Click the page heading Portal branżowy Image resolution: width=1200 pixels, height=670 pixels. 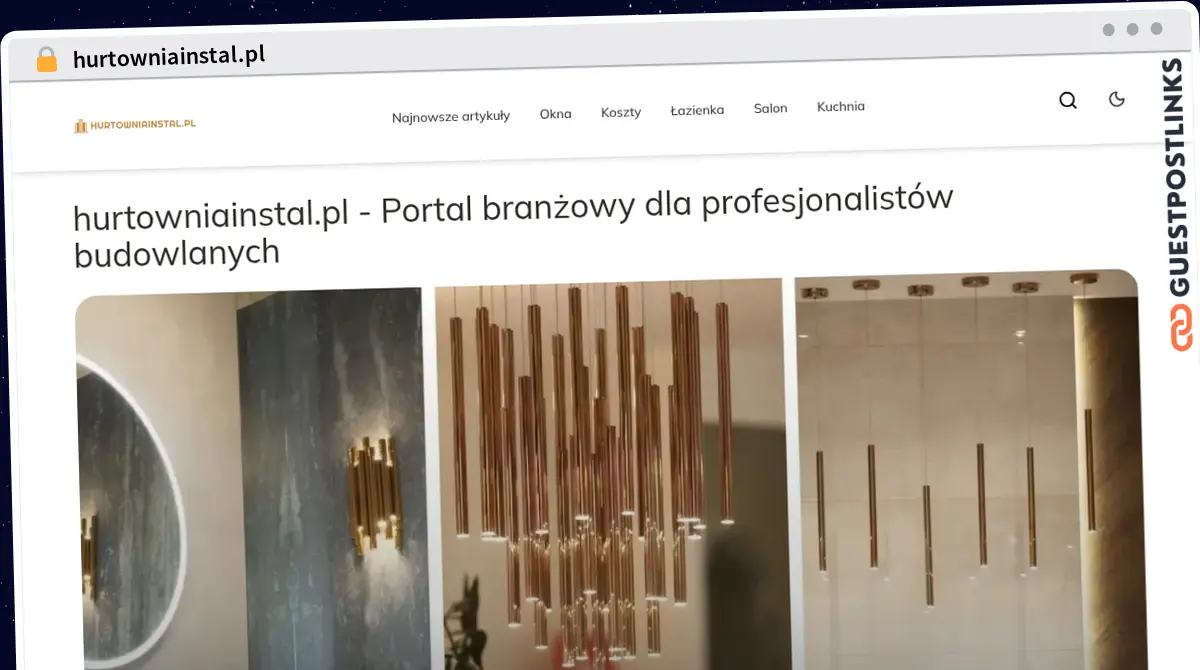coord(513,226)
